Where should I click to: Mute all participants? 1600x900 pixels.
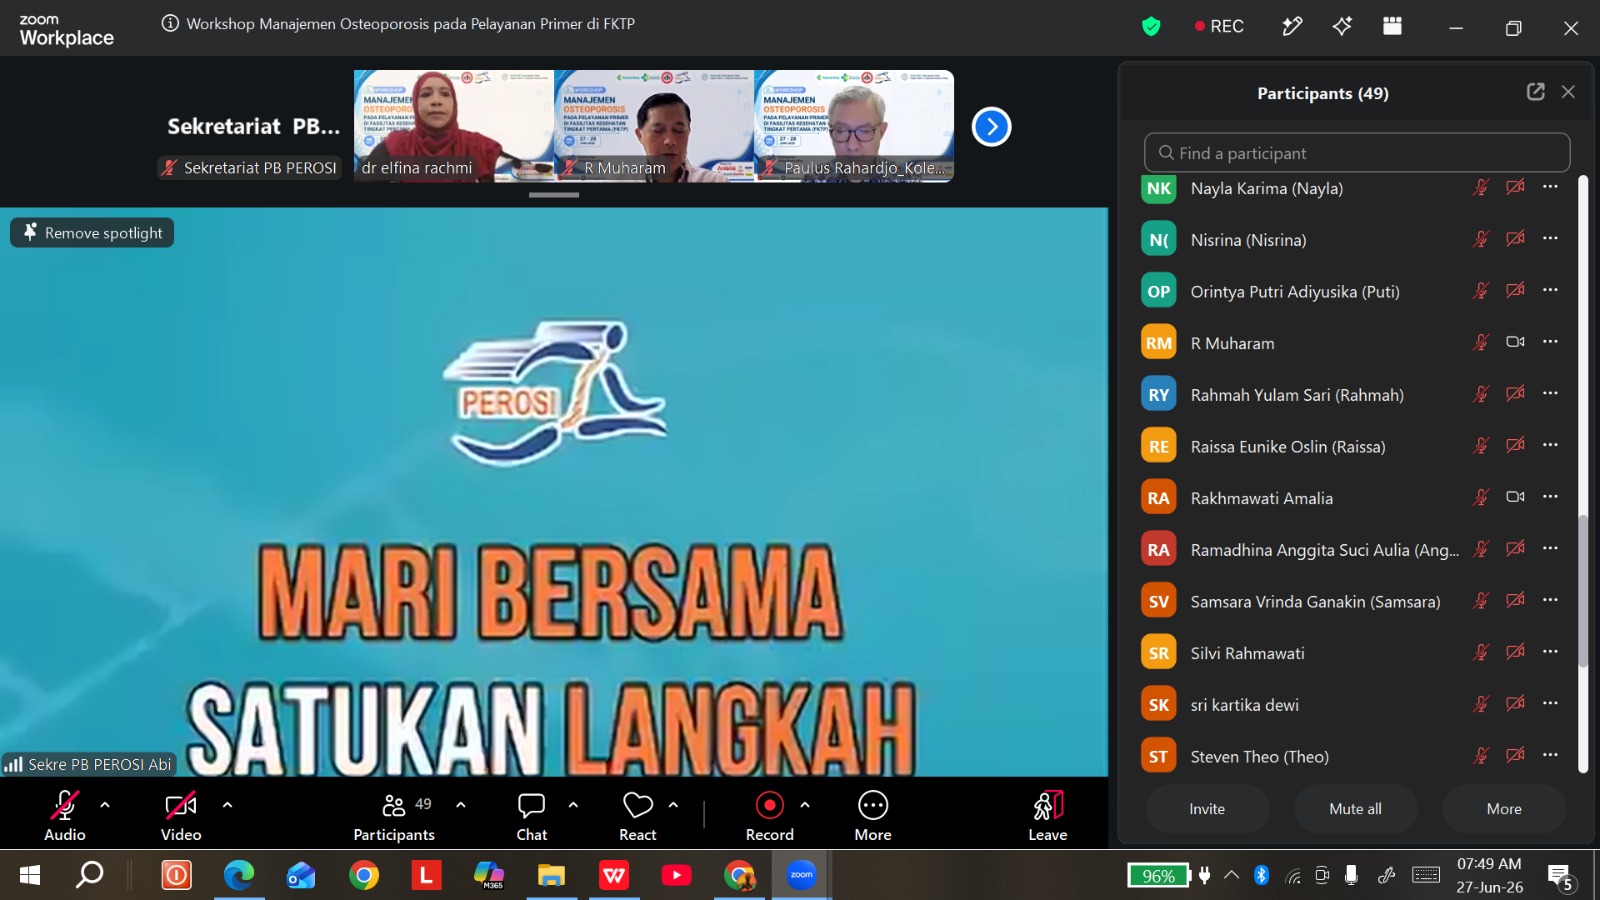point(1355,809)
